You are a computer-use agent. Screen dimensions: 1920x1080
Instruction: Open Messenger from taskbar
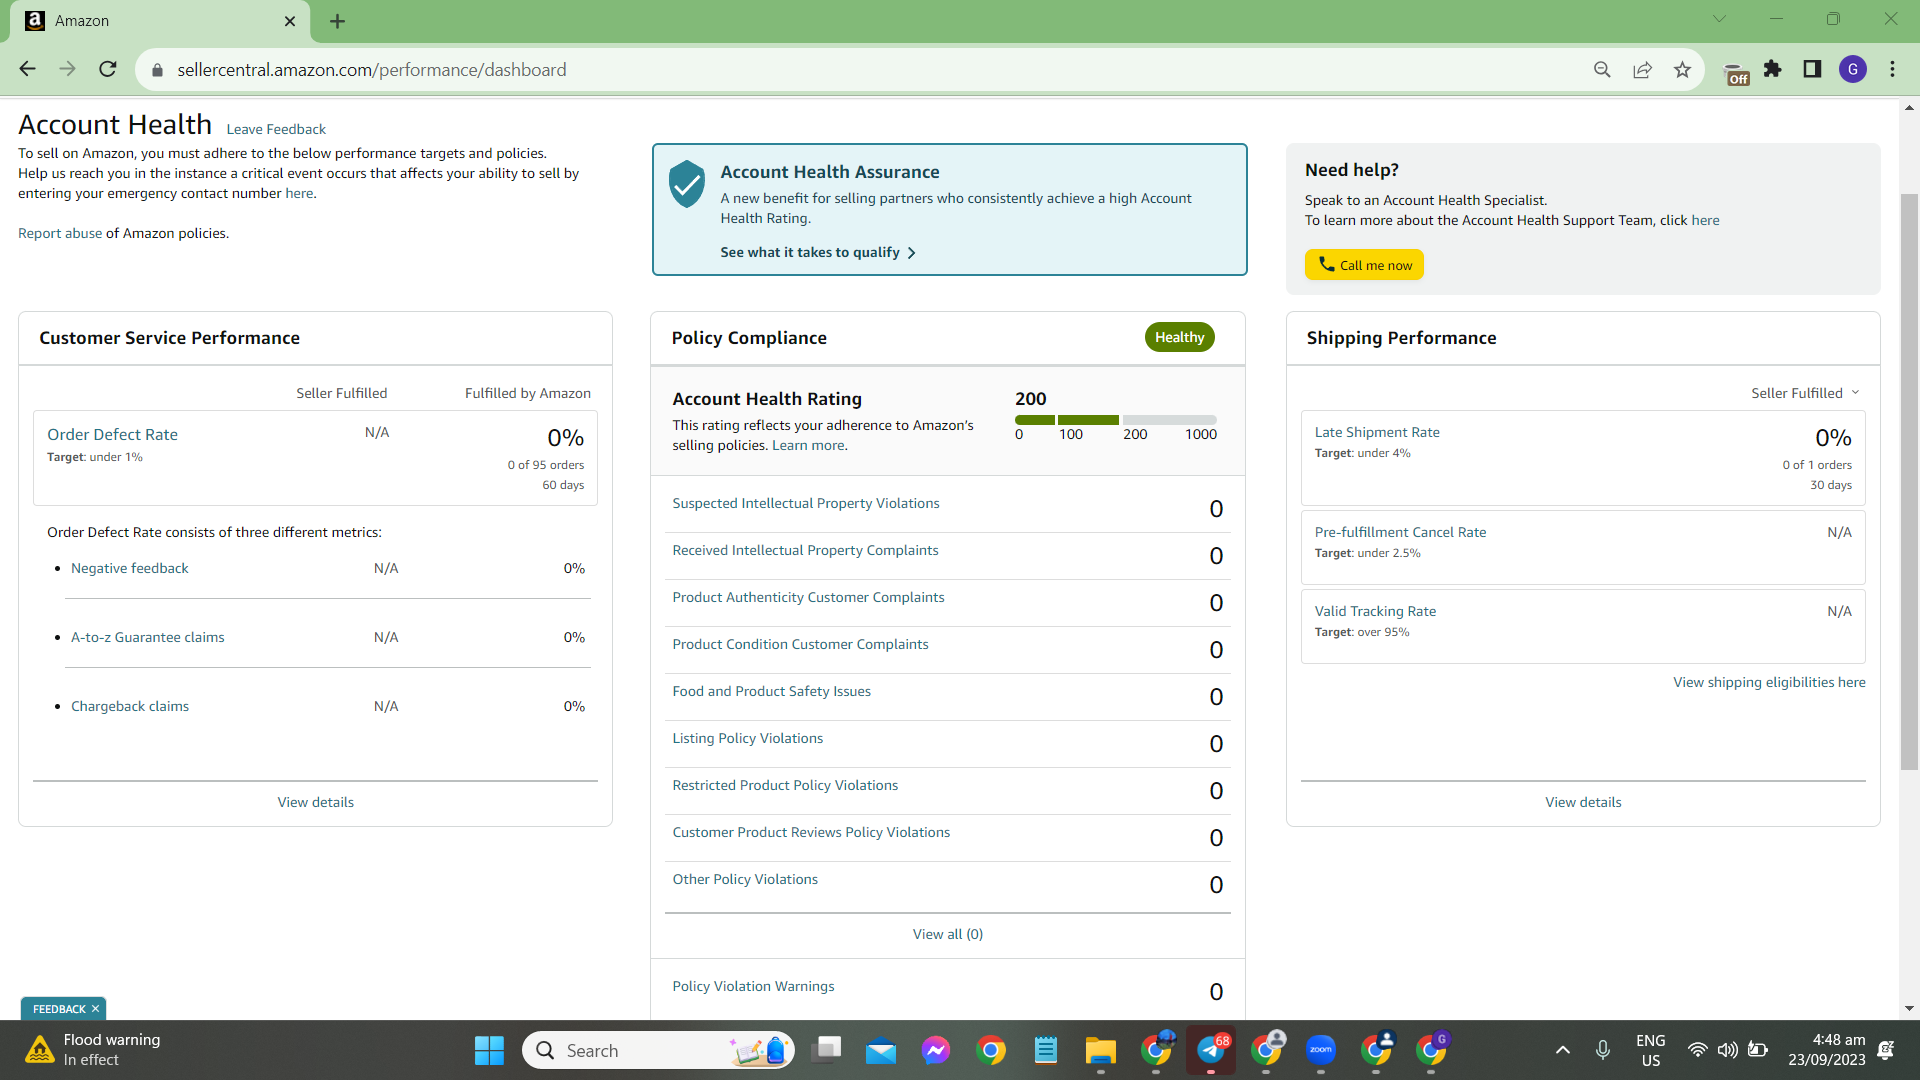pos(936,1050)
